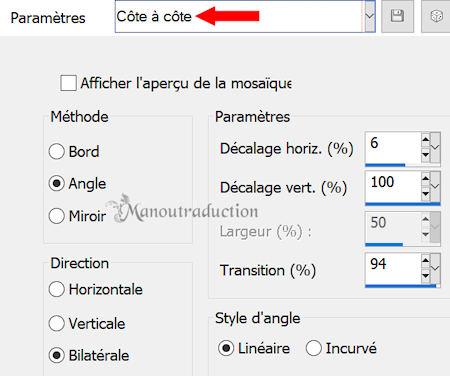
Task: Click the blue slider bar under Transition
Action: pyautogui.click(x=403, y=286)
